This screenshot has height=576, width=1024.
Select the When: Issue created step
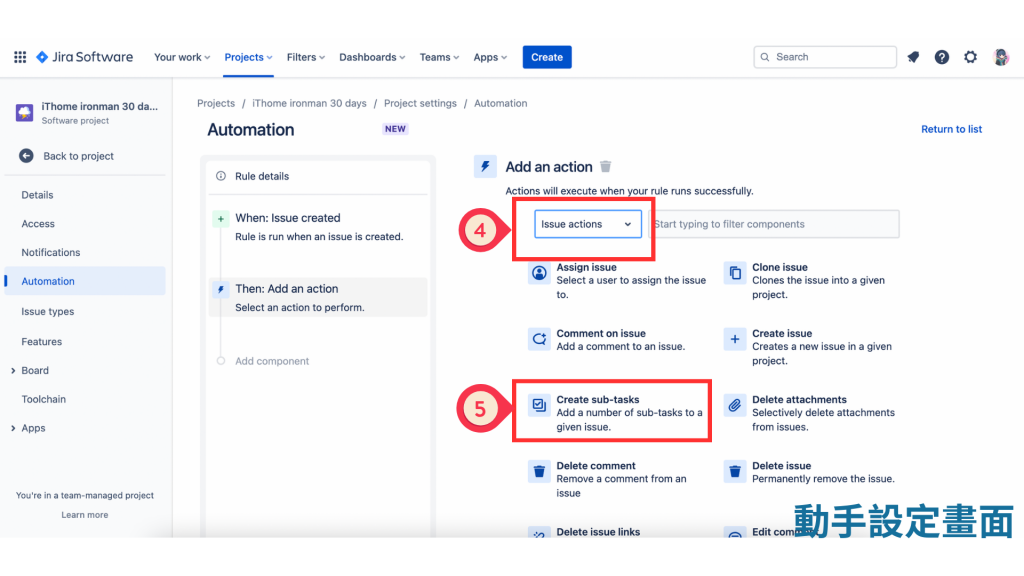(x=318, y=228)
